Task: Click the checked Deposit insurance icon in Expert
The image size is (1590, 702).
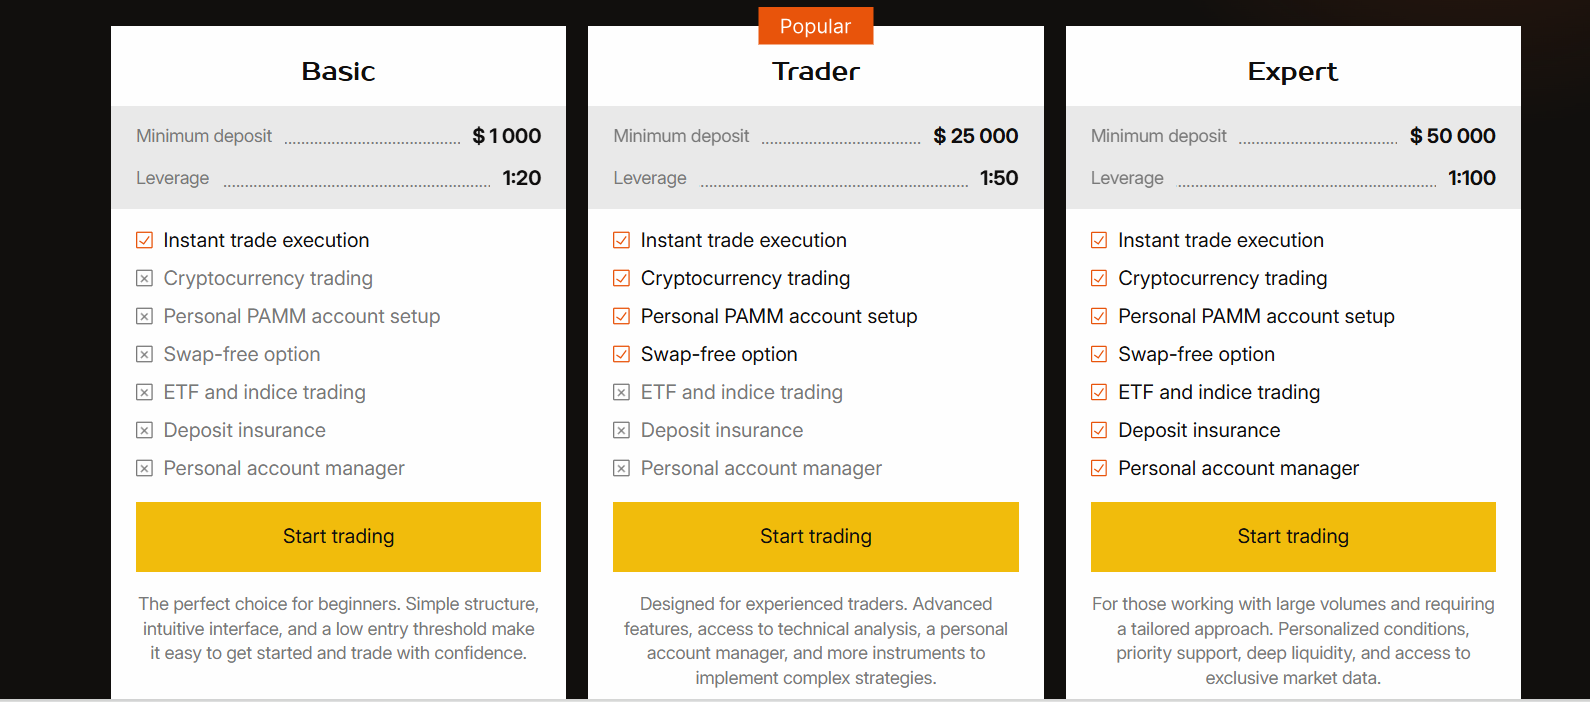Action: point(1099,430)
